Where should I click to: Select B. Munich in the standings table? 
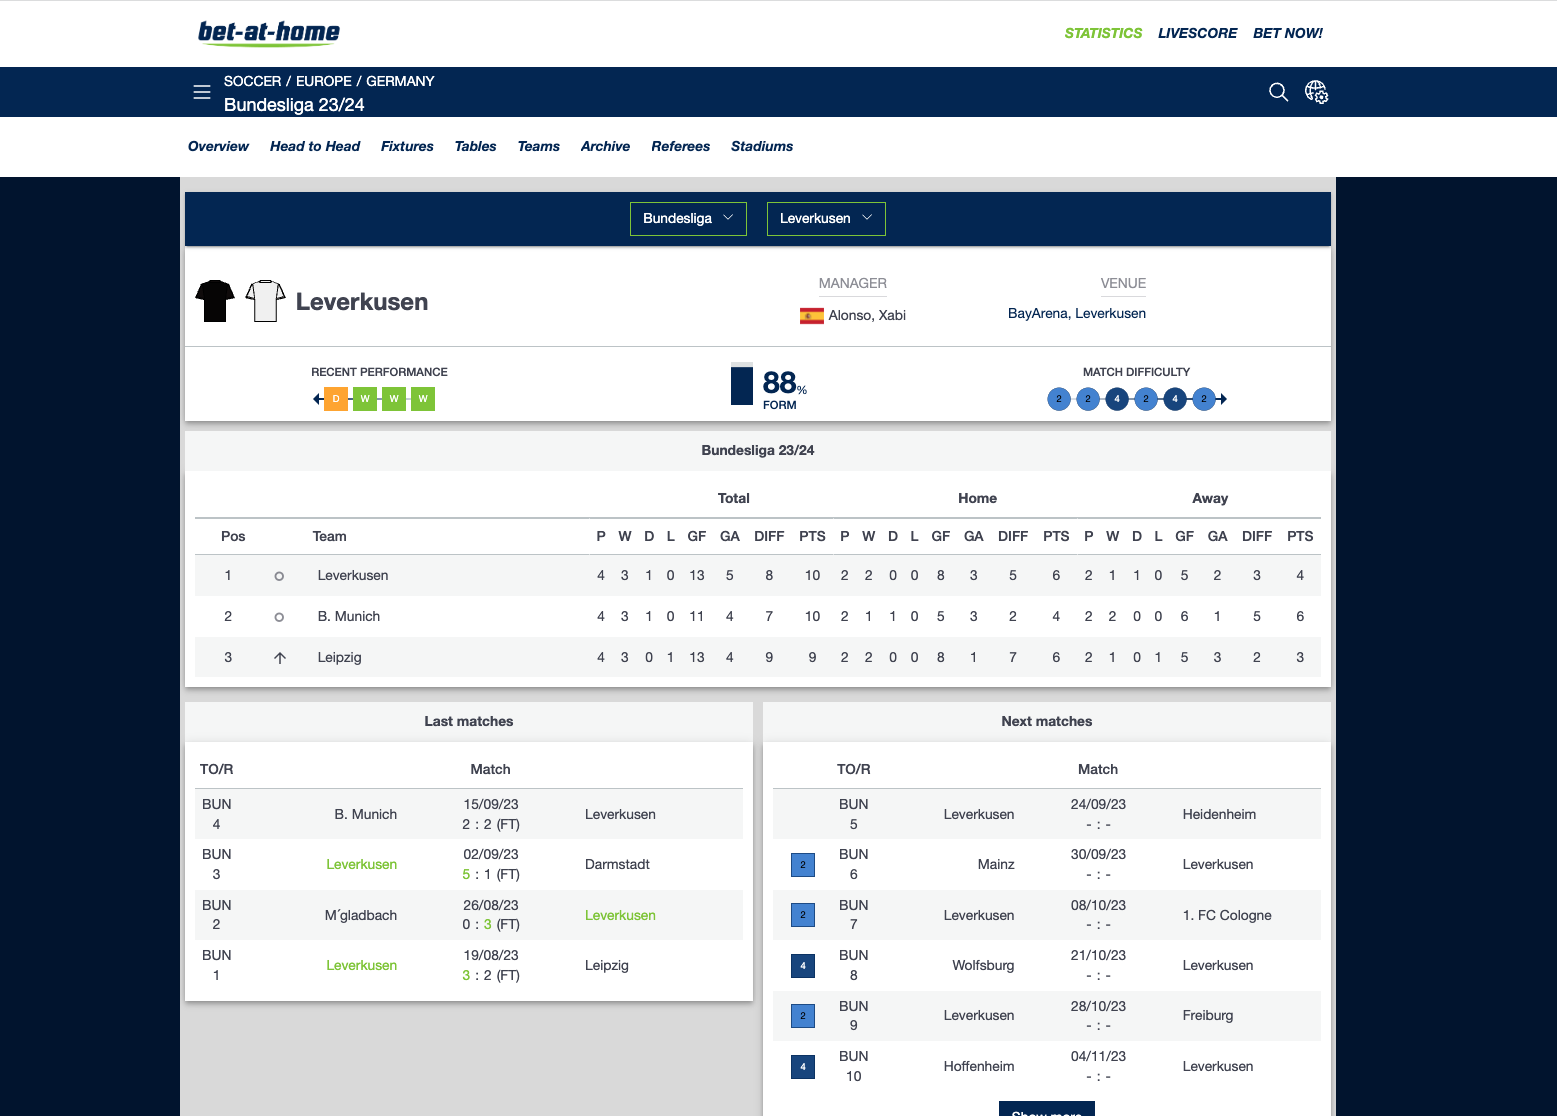tap(349, 616)
